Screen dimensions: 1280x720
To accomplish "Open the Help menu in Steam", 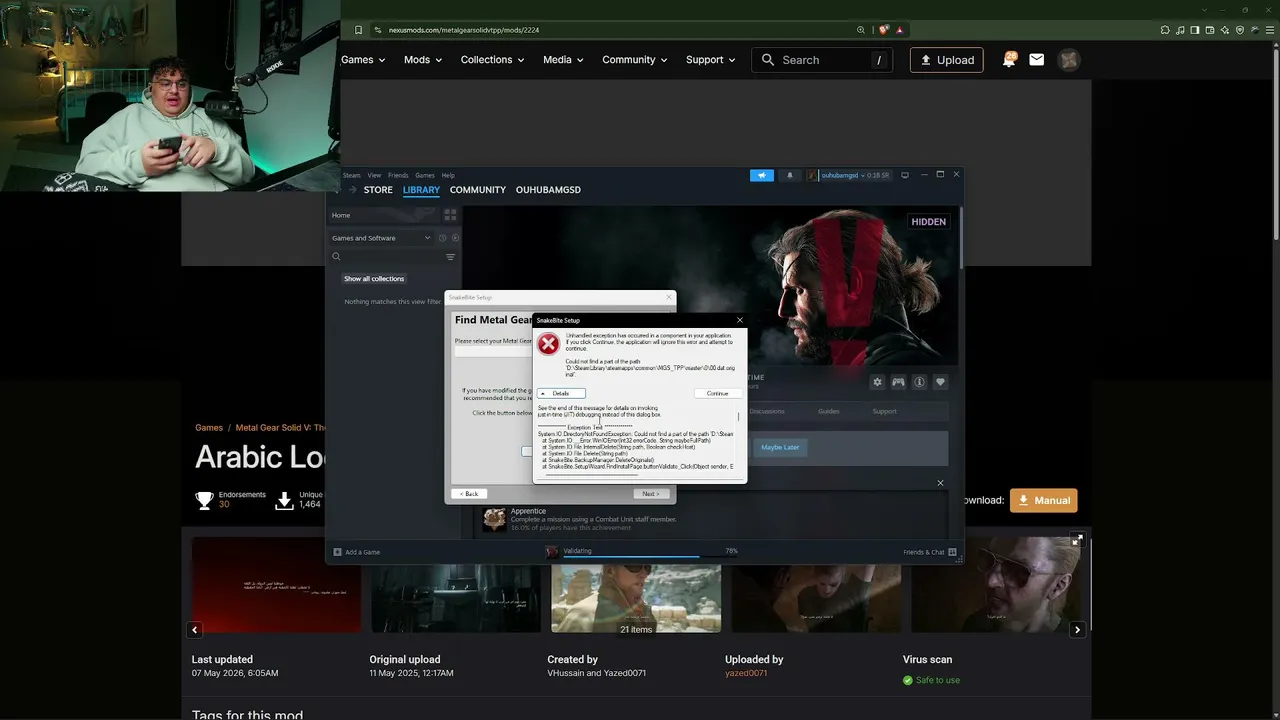I will pos(448,175).
